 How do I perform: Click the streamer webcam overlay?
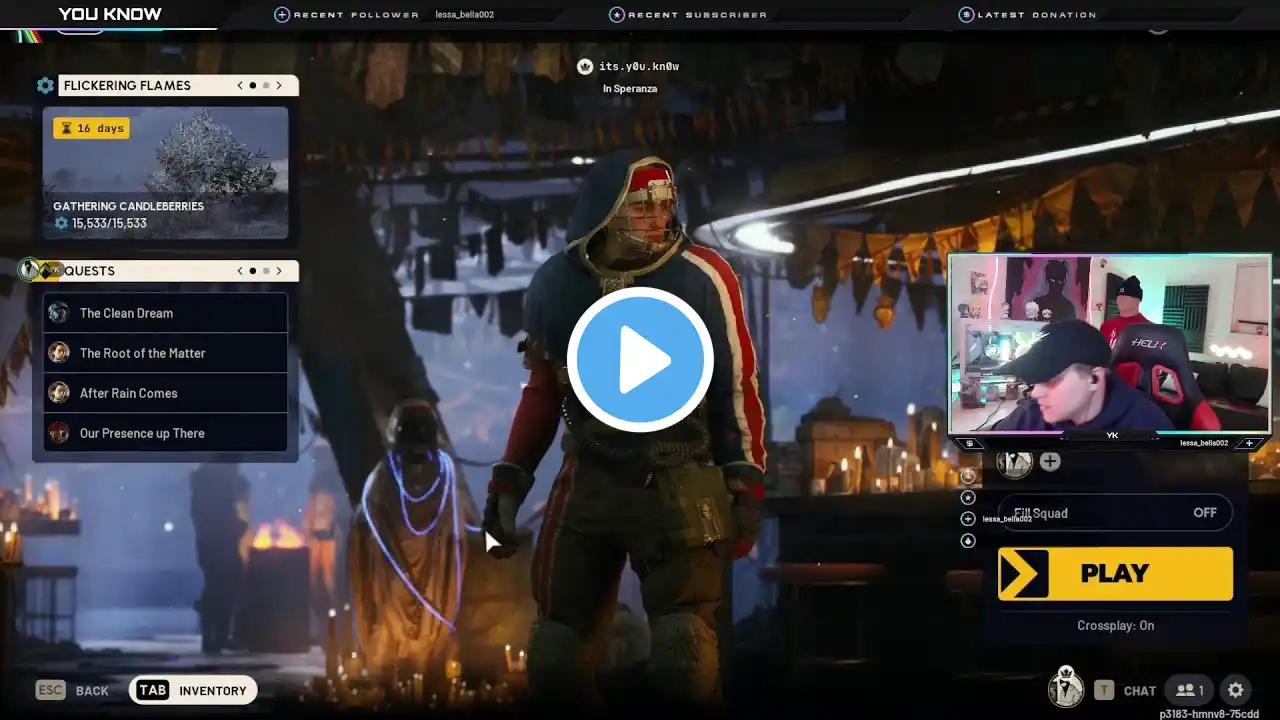click(x=1110, y=344)
